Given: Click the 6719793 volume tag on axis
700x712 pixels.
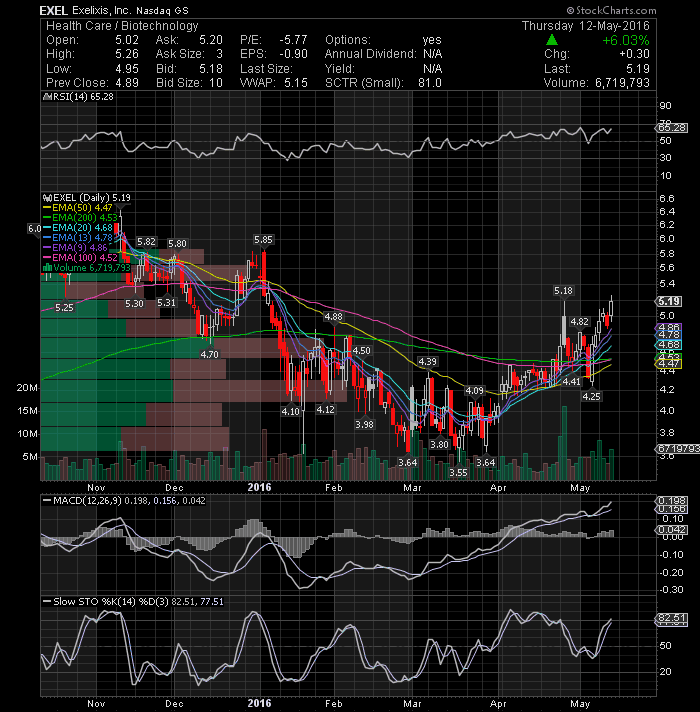Looking at the screenshot, I should (678, 449).
